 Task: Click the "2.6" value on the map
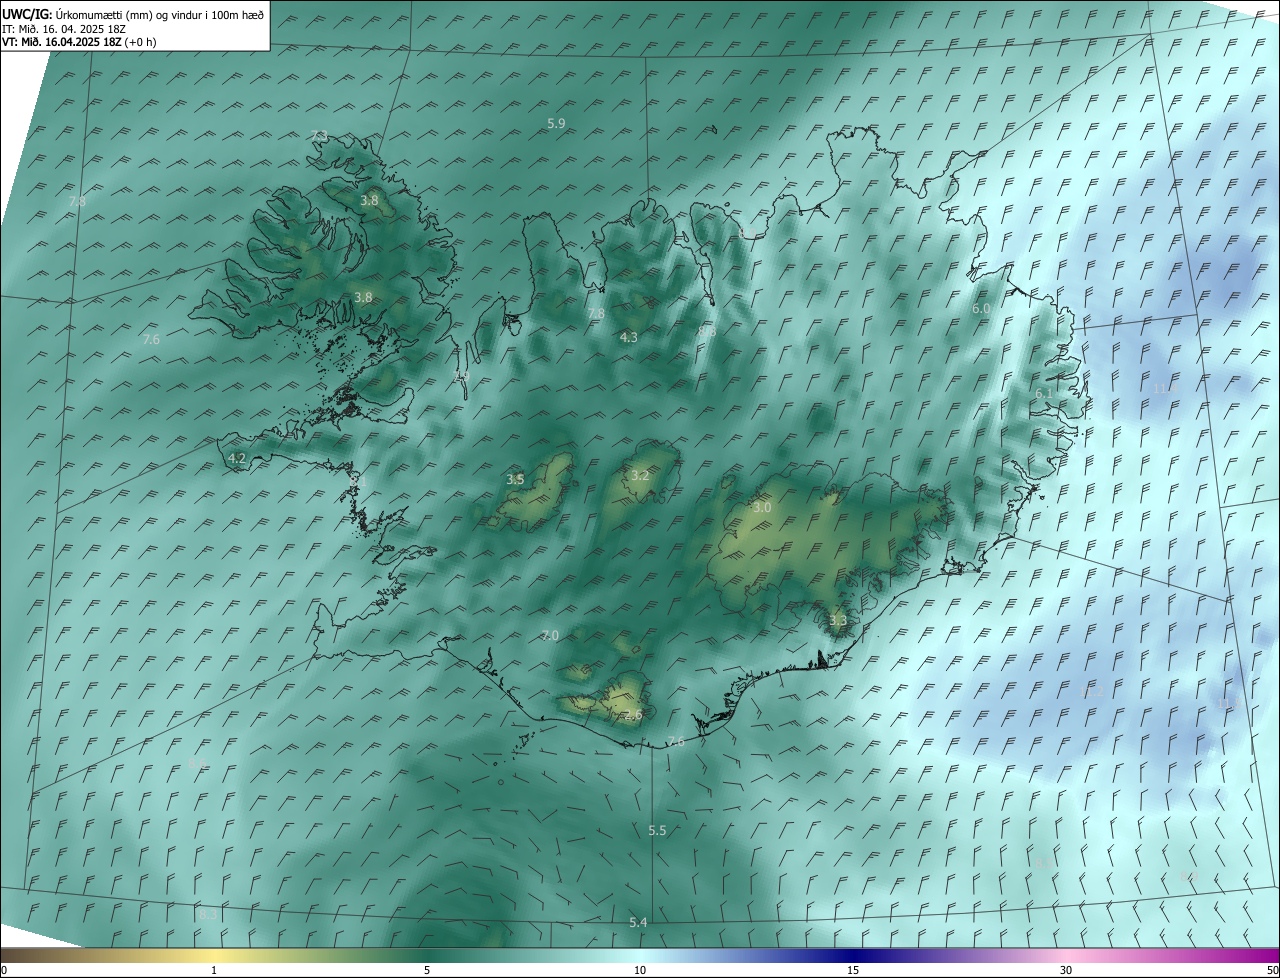coord(633,715)
